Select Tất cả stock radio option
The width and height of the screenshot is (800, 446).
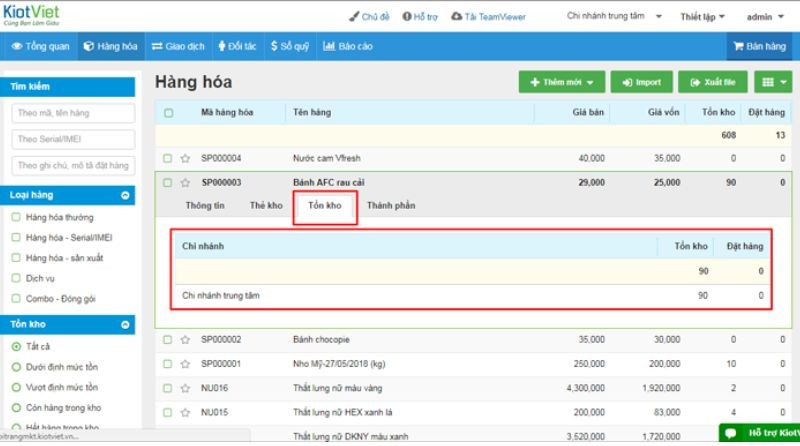16,346
